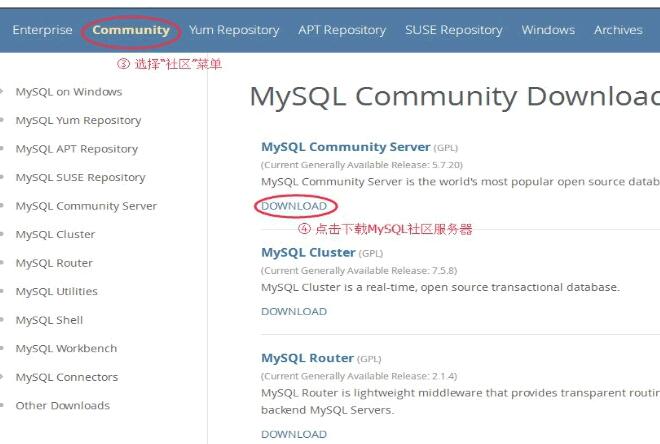Click the MySQL Cluster real-time database description
The width and height of the screenshot is (660, 444).
[x=440, y=287]
